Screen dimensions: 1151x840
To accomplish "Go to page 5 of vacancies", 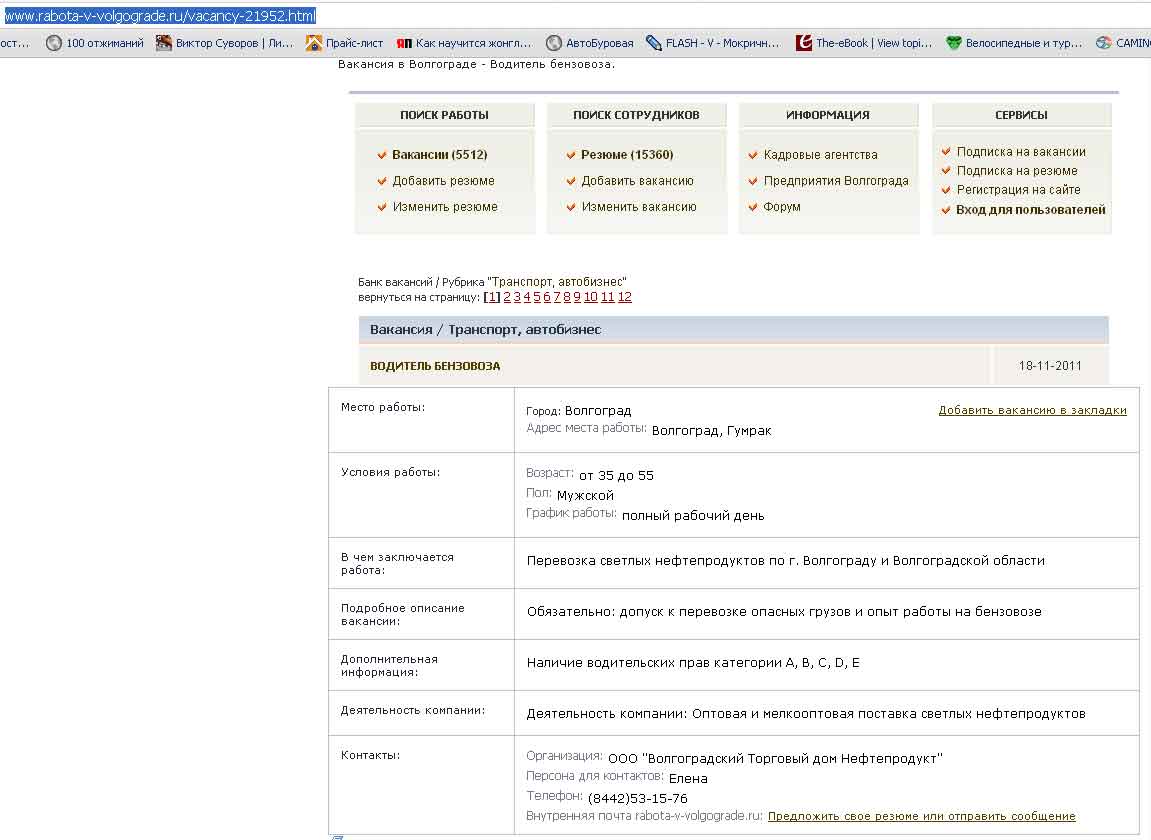I will tap(537, 297).
